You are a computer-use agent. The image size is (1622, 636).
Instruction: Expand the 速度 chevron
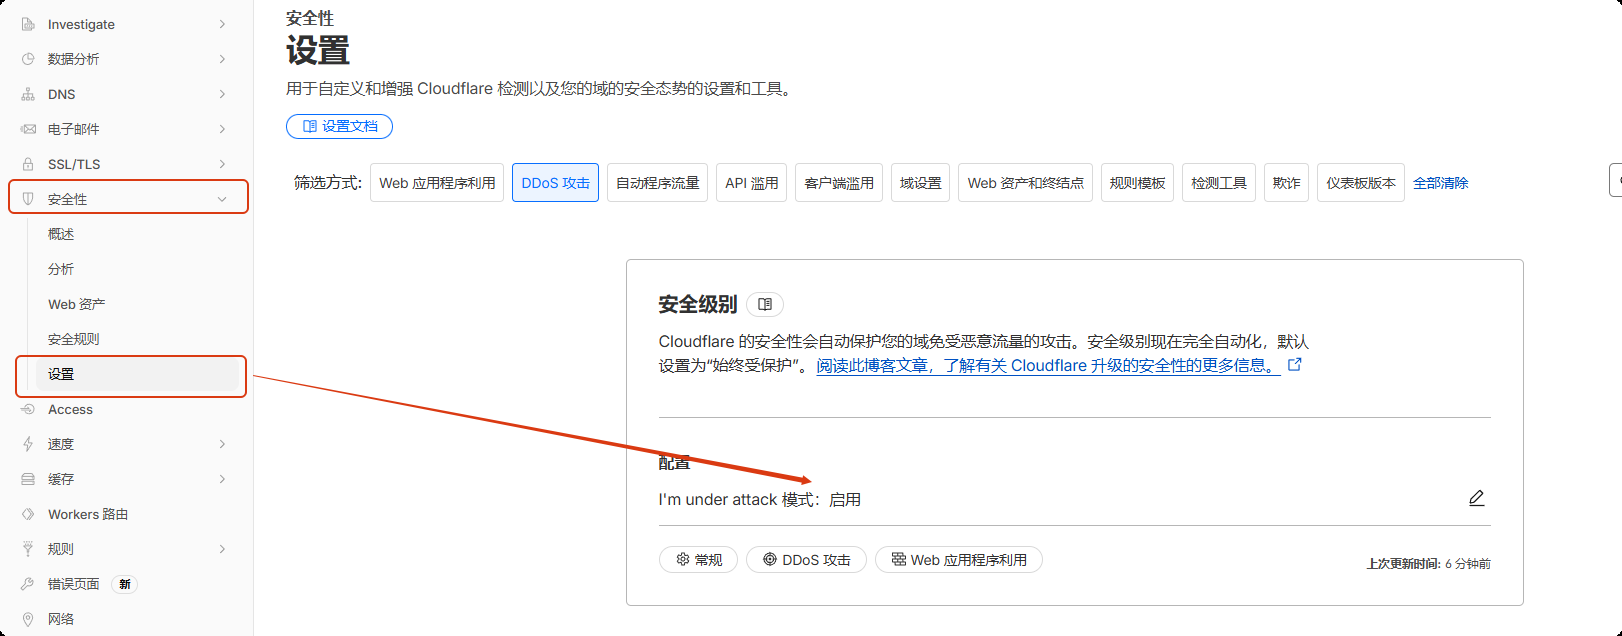(x=222, y=444)
